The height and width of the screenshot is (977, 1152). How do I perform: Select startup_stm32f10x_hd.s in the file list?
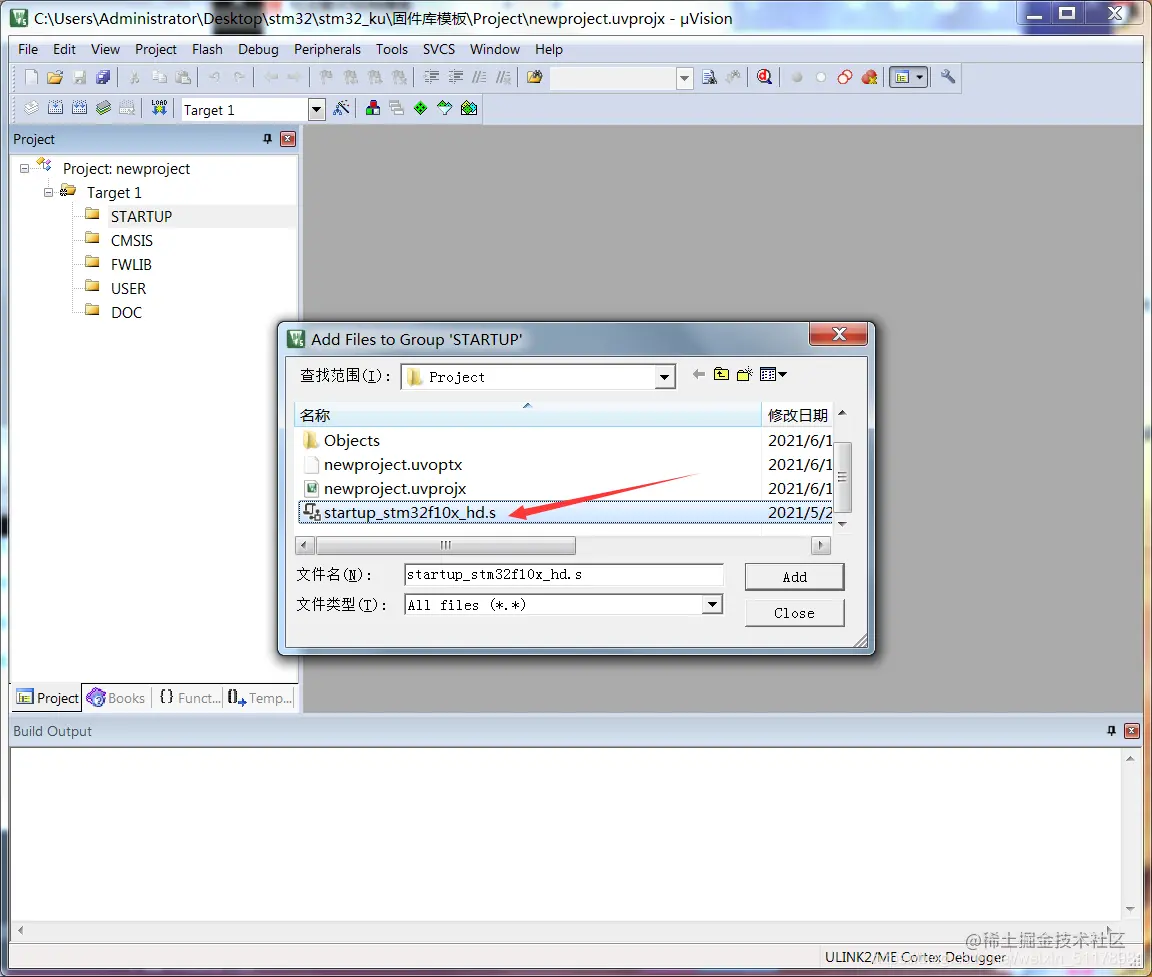409,513
